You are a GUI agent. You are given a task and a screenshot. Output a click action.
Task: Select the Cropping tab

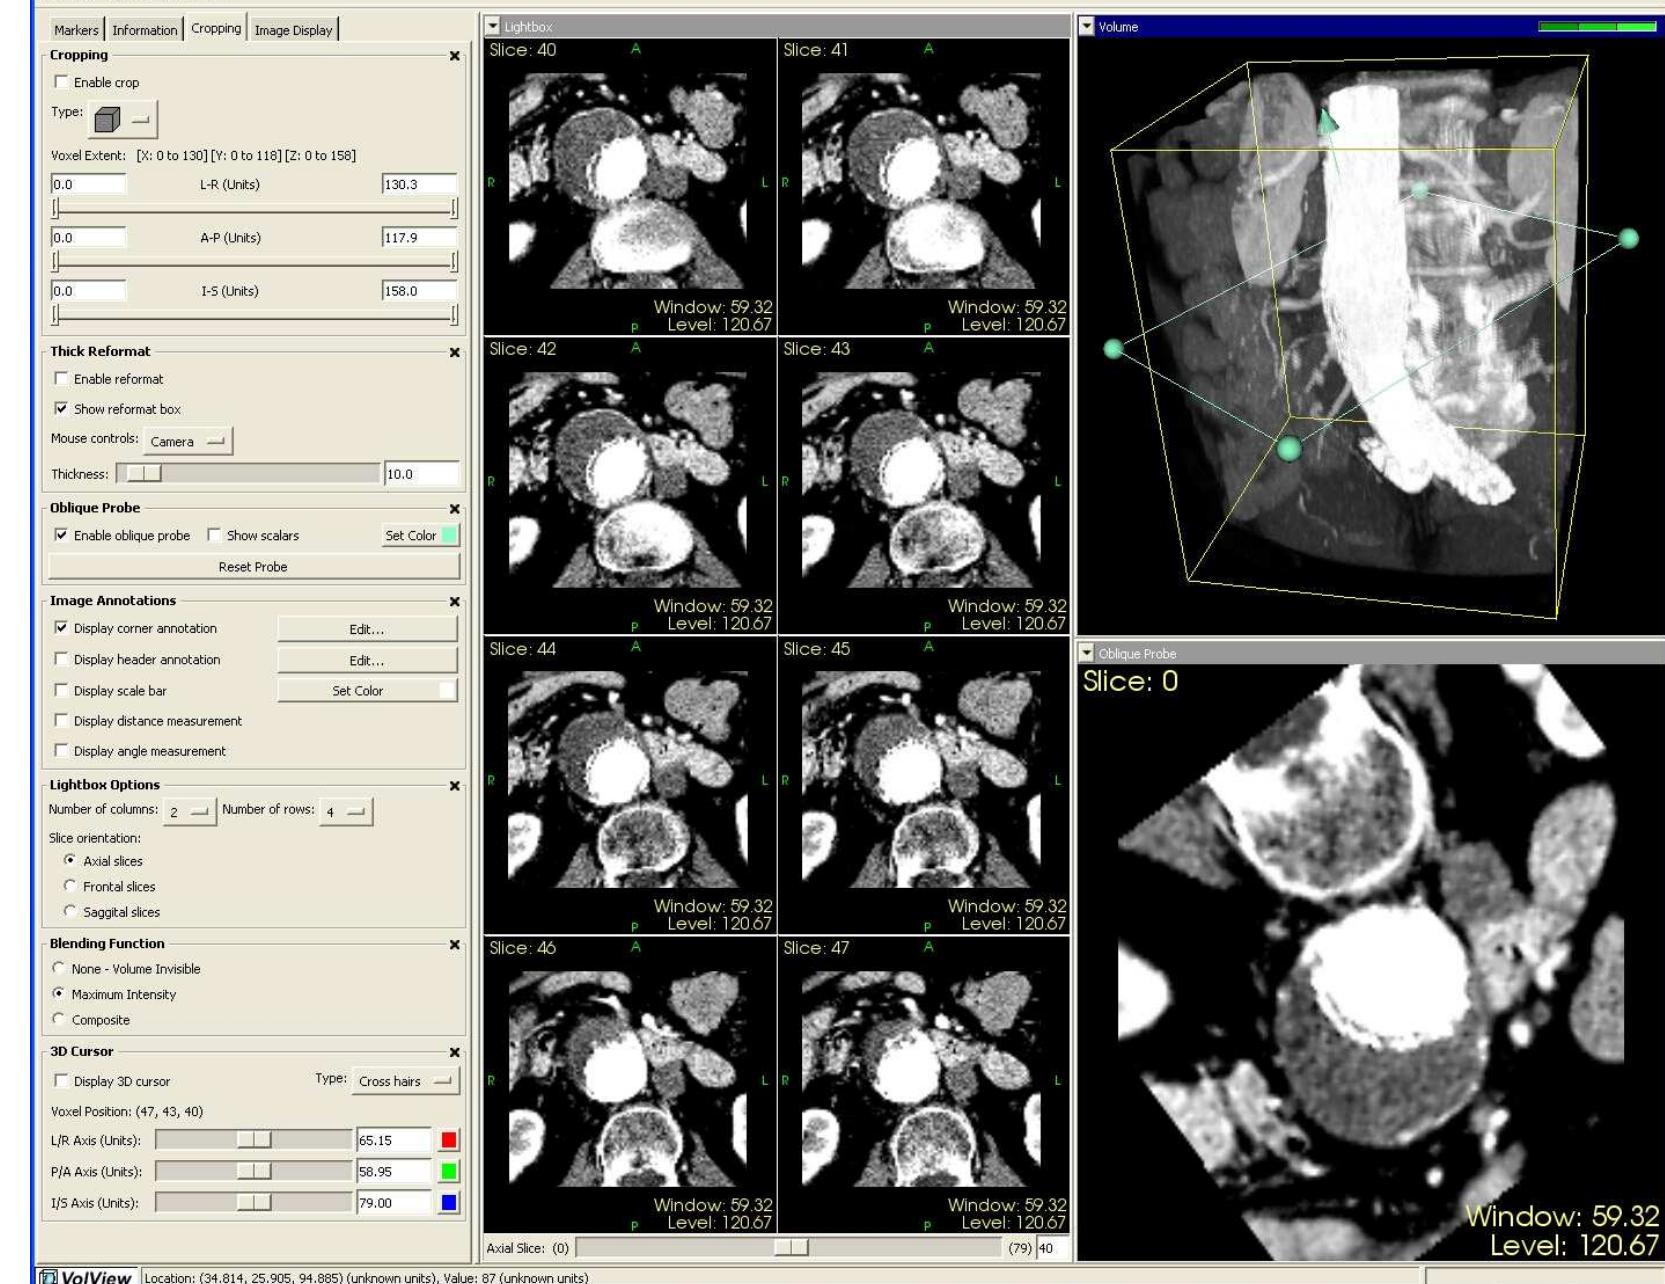216,28
